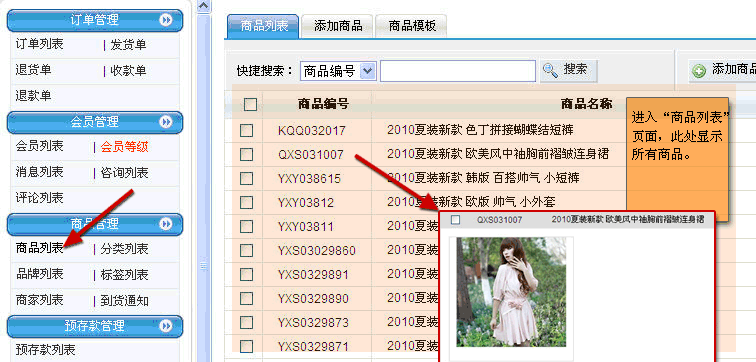The image size is (756, 362).
Task: Click product code YXY03812
Action: point(306,202)
